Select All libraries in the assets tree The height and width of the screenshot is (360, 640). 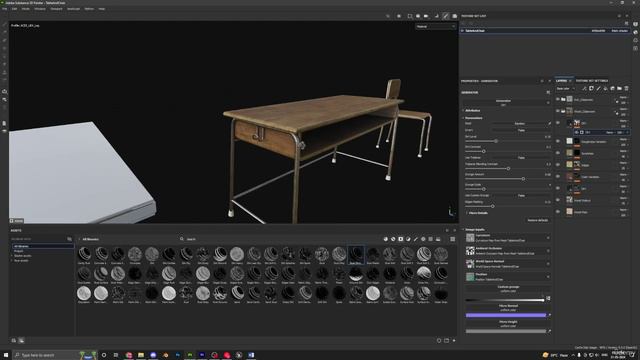click(x=43, y=247)
